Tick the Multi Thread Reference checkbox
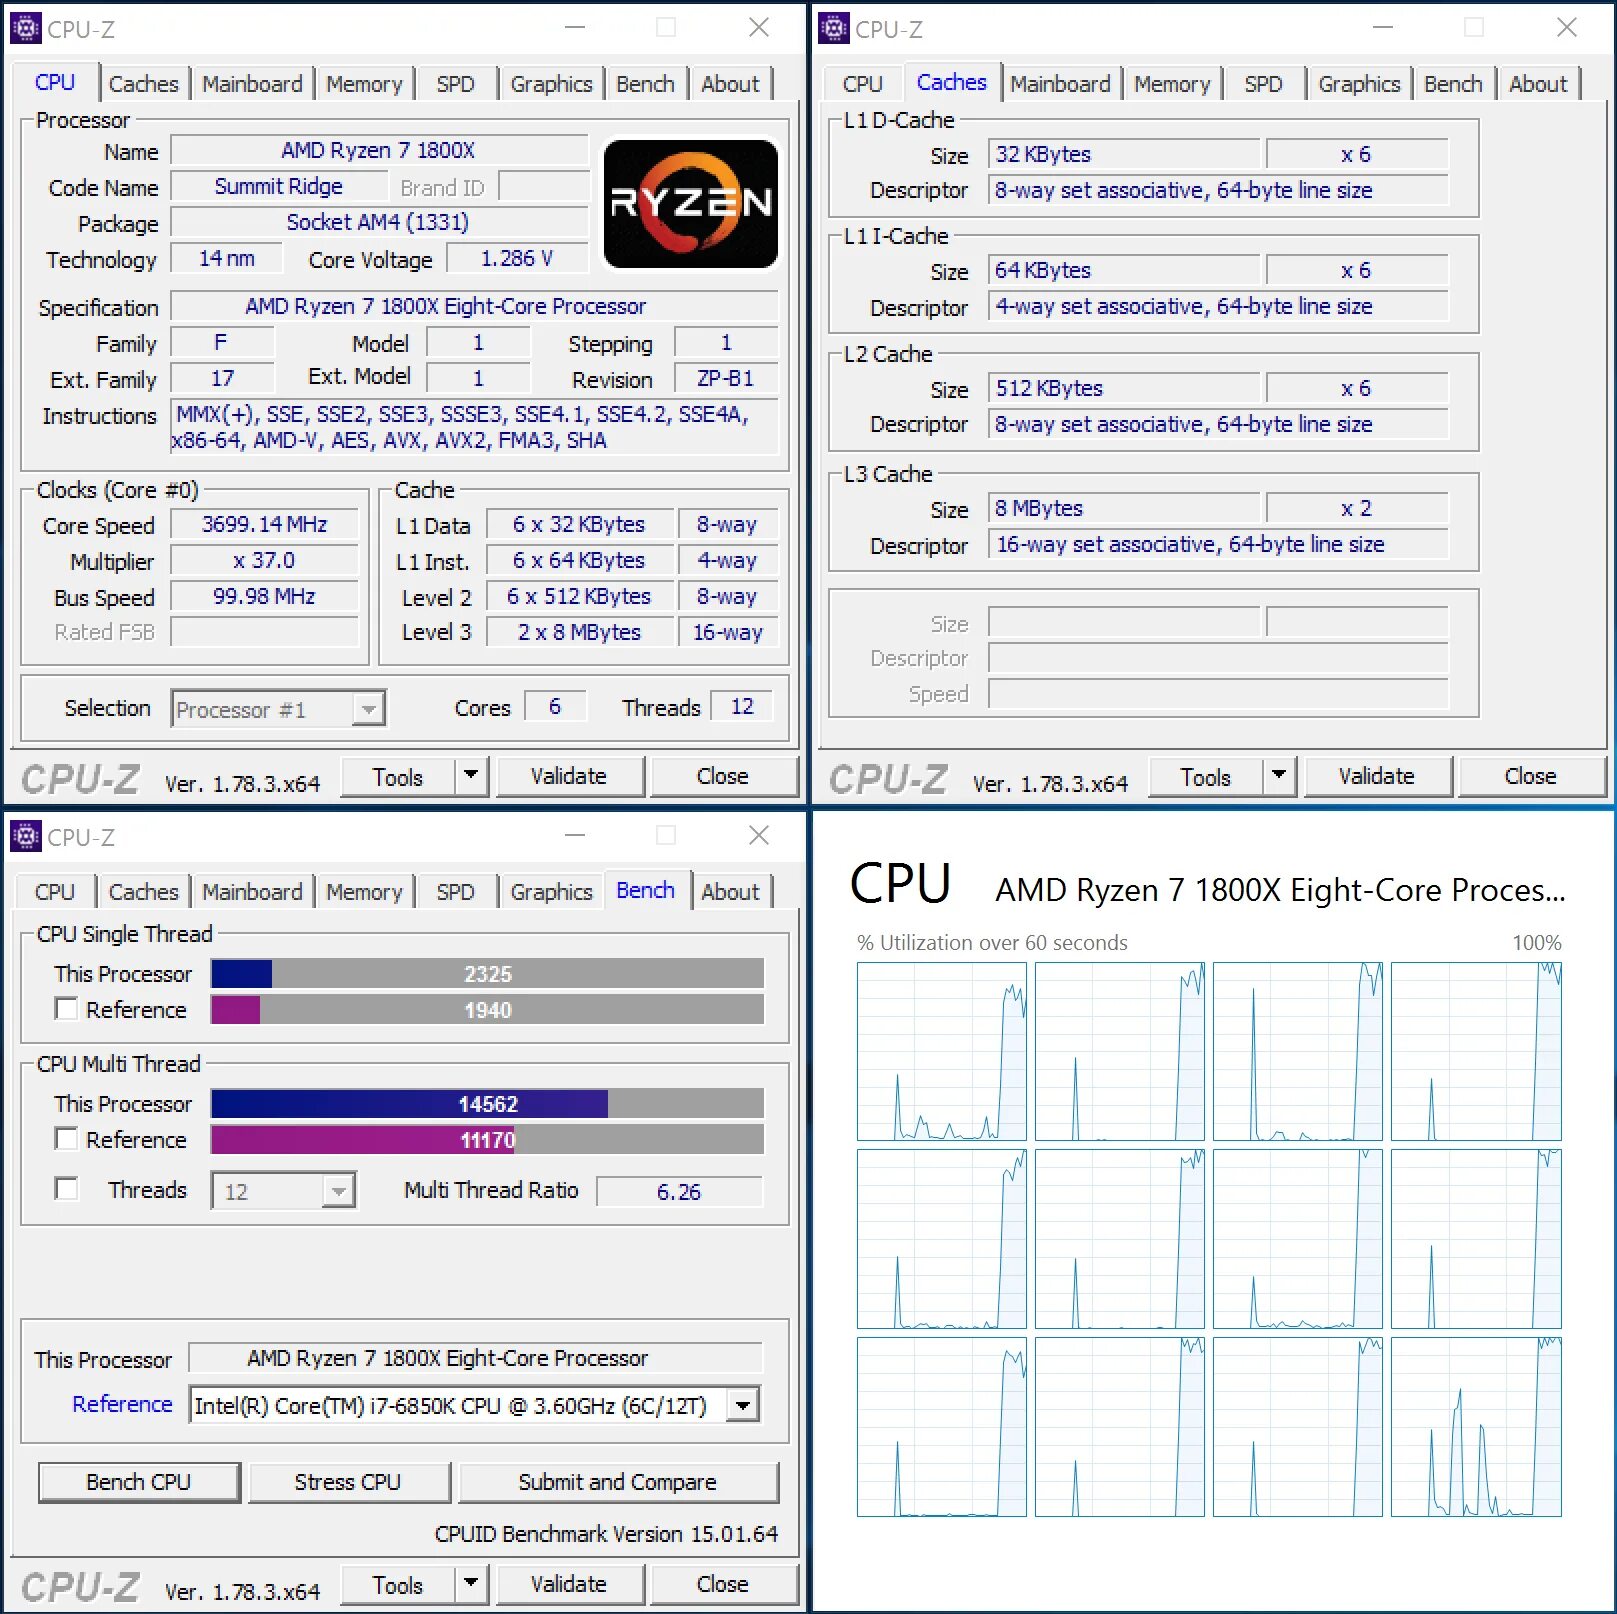The image size is (1617, 1614). (66, 1139)
